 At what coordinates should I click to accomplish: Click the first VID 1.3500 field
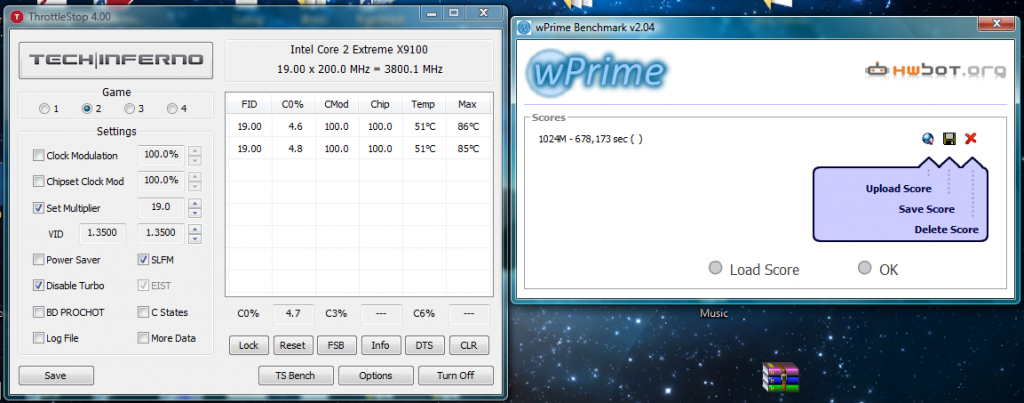102,233
